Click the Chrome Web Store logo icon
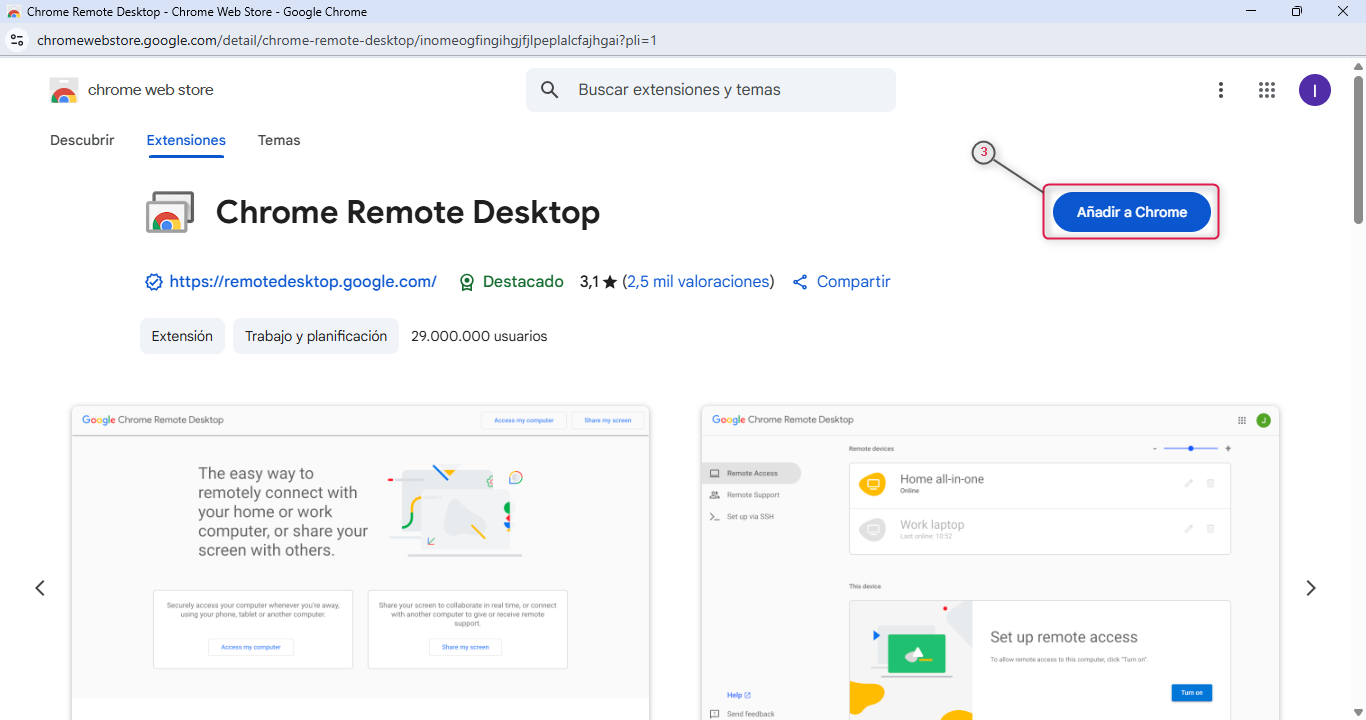 tap(64, 90)
